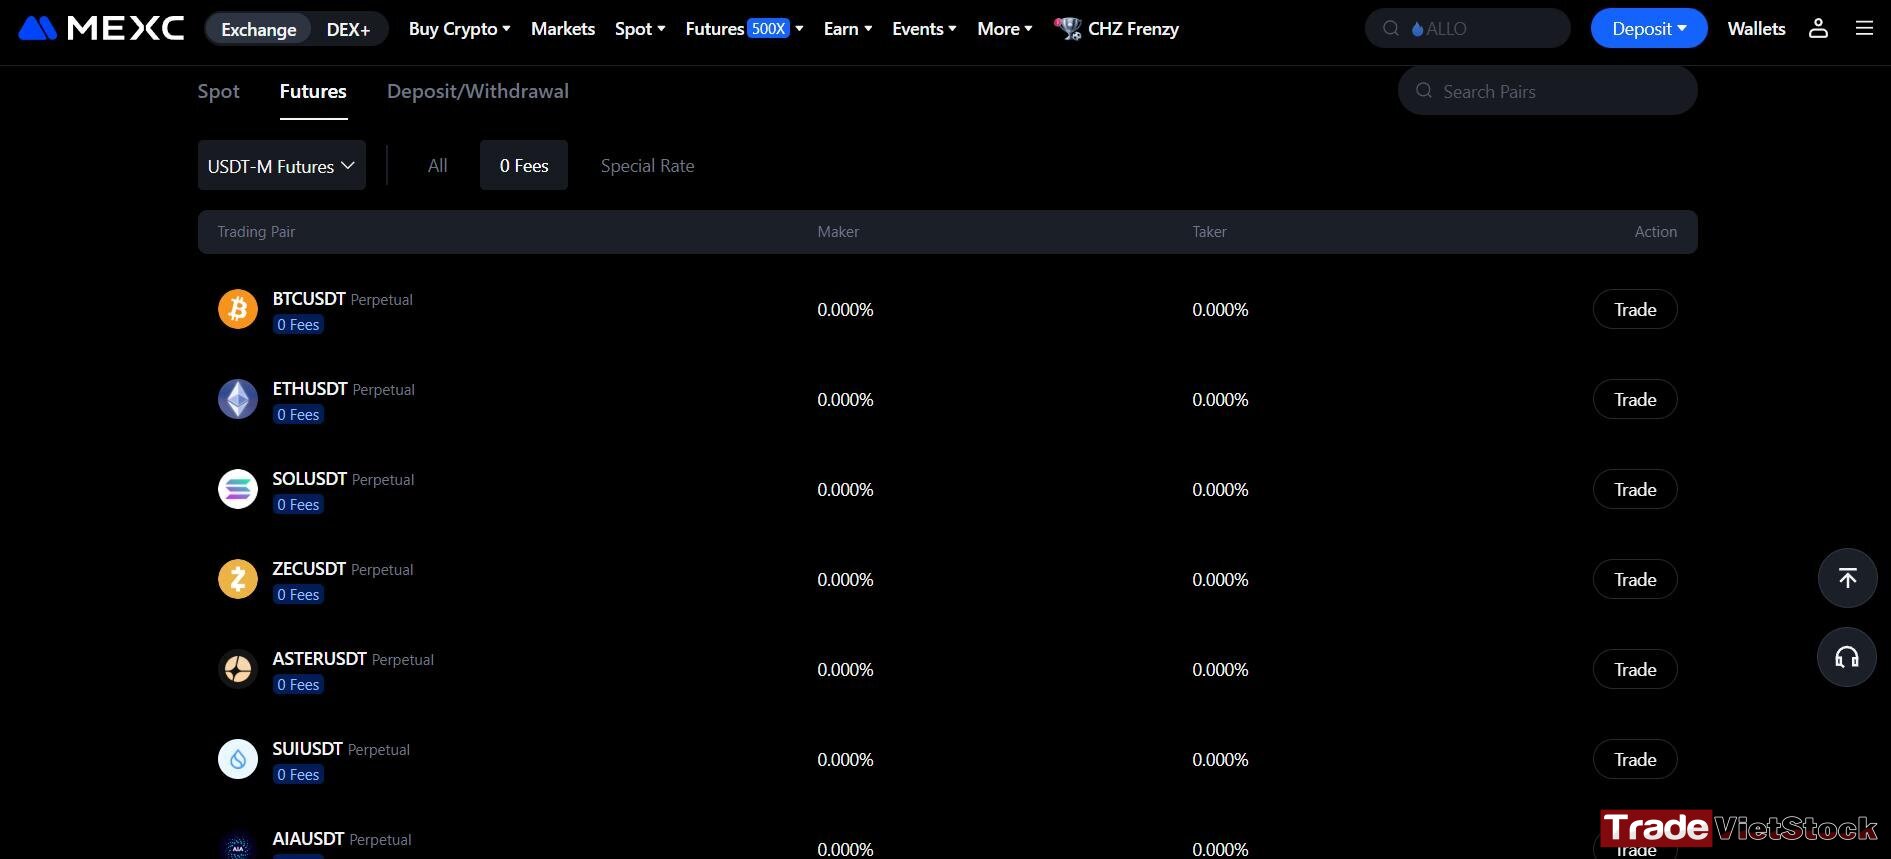Expand the More menu

[1005, 29]
